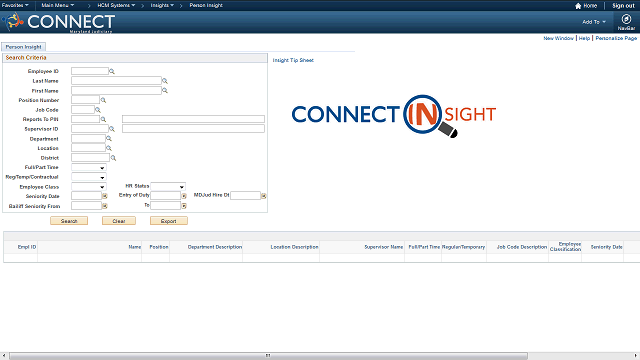This screenshot has width=640, height=360.
Task: Sort by the Supervisor Name column header
Action: pos(384,247)
